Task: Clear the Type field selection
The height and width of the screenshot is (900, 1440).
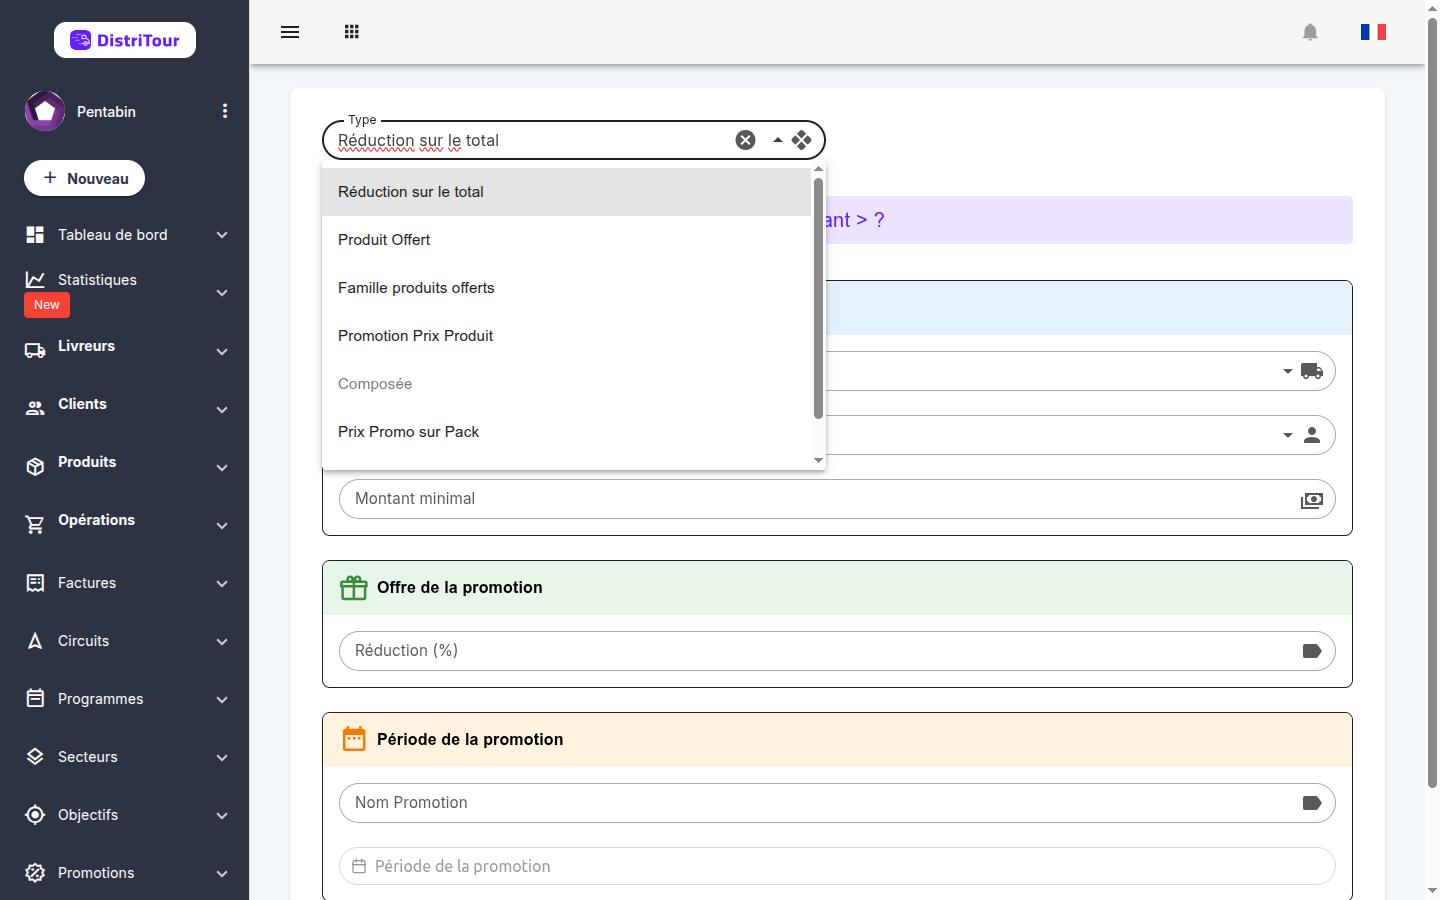Action: 745,140
